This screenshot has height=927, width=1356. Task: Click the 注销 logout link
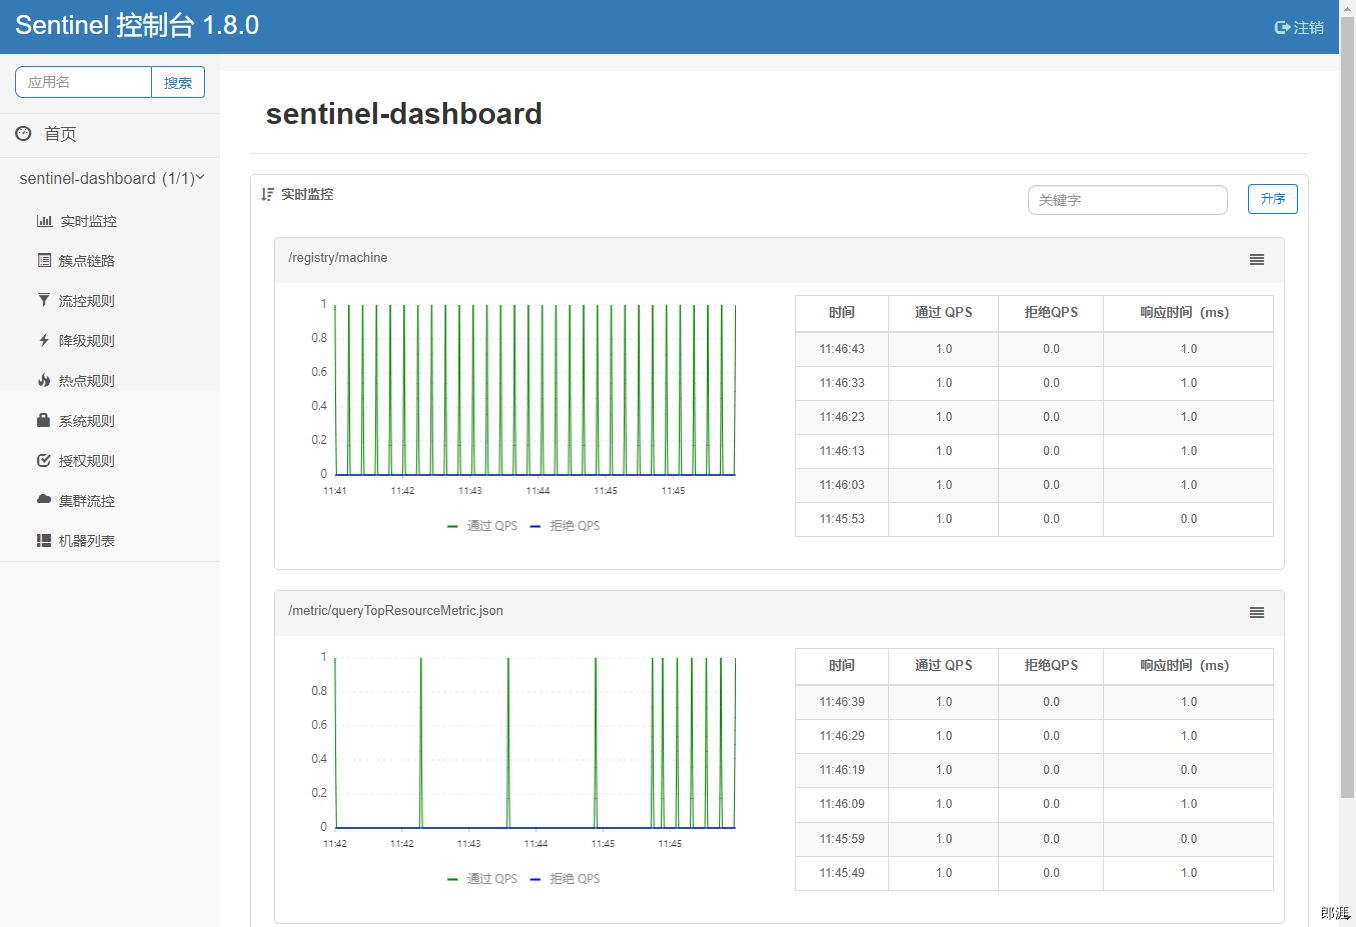coord(1300,28)
